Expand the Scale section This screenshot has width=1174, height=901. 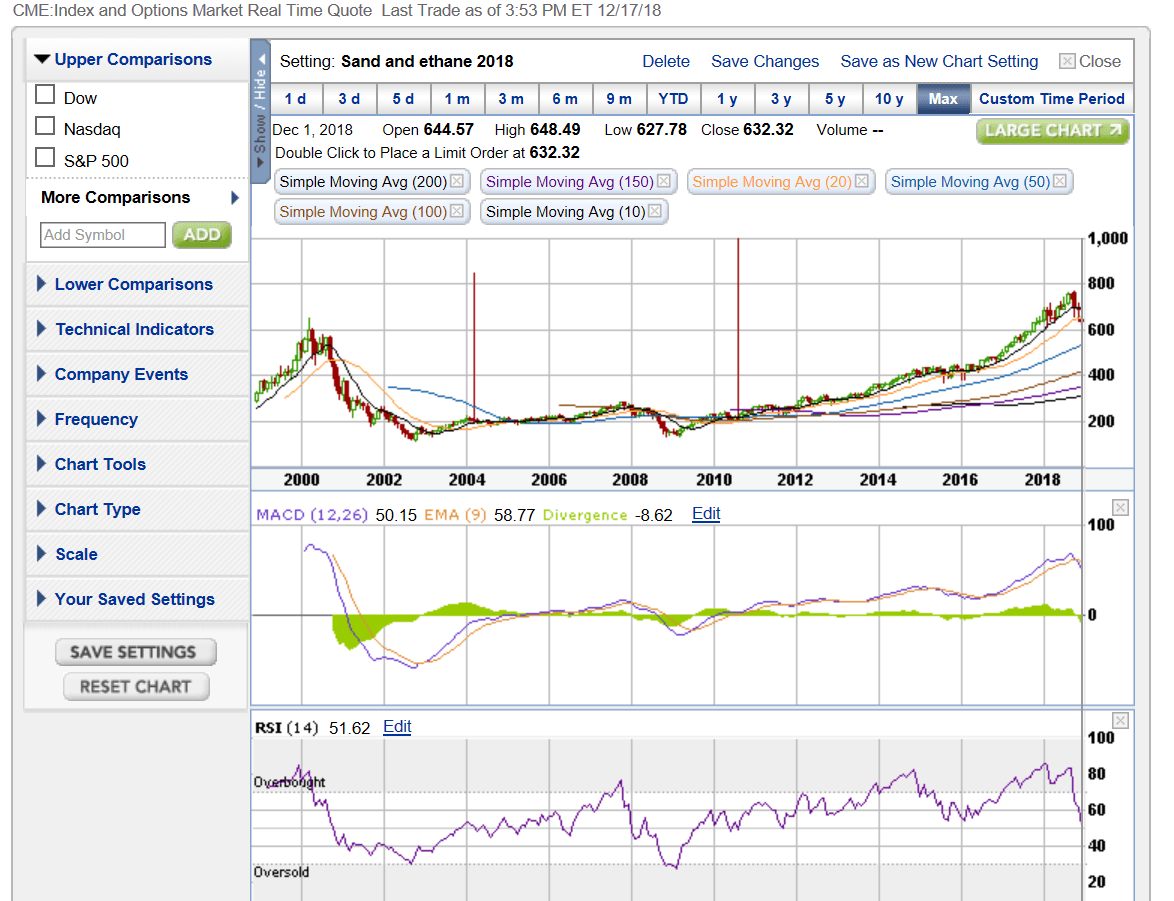pyautogui.click(x=67, y=554)
